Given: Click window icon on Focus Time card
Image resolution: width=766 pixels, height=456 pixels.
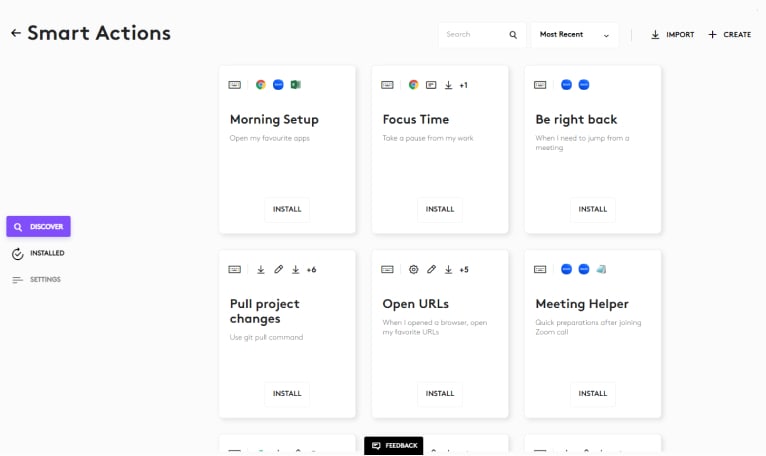Looking at the screenshot, I should tap(431, 85).
